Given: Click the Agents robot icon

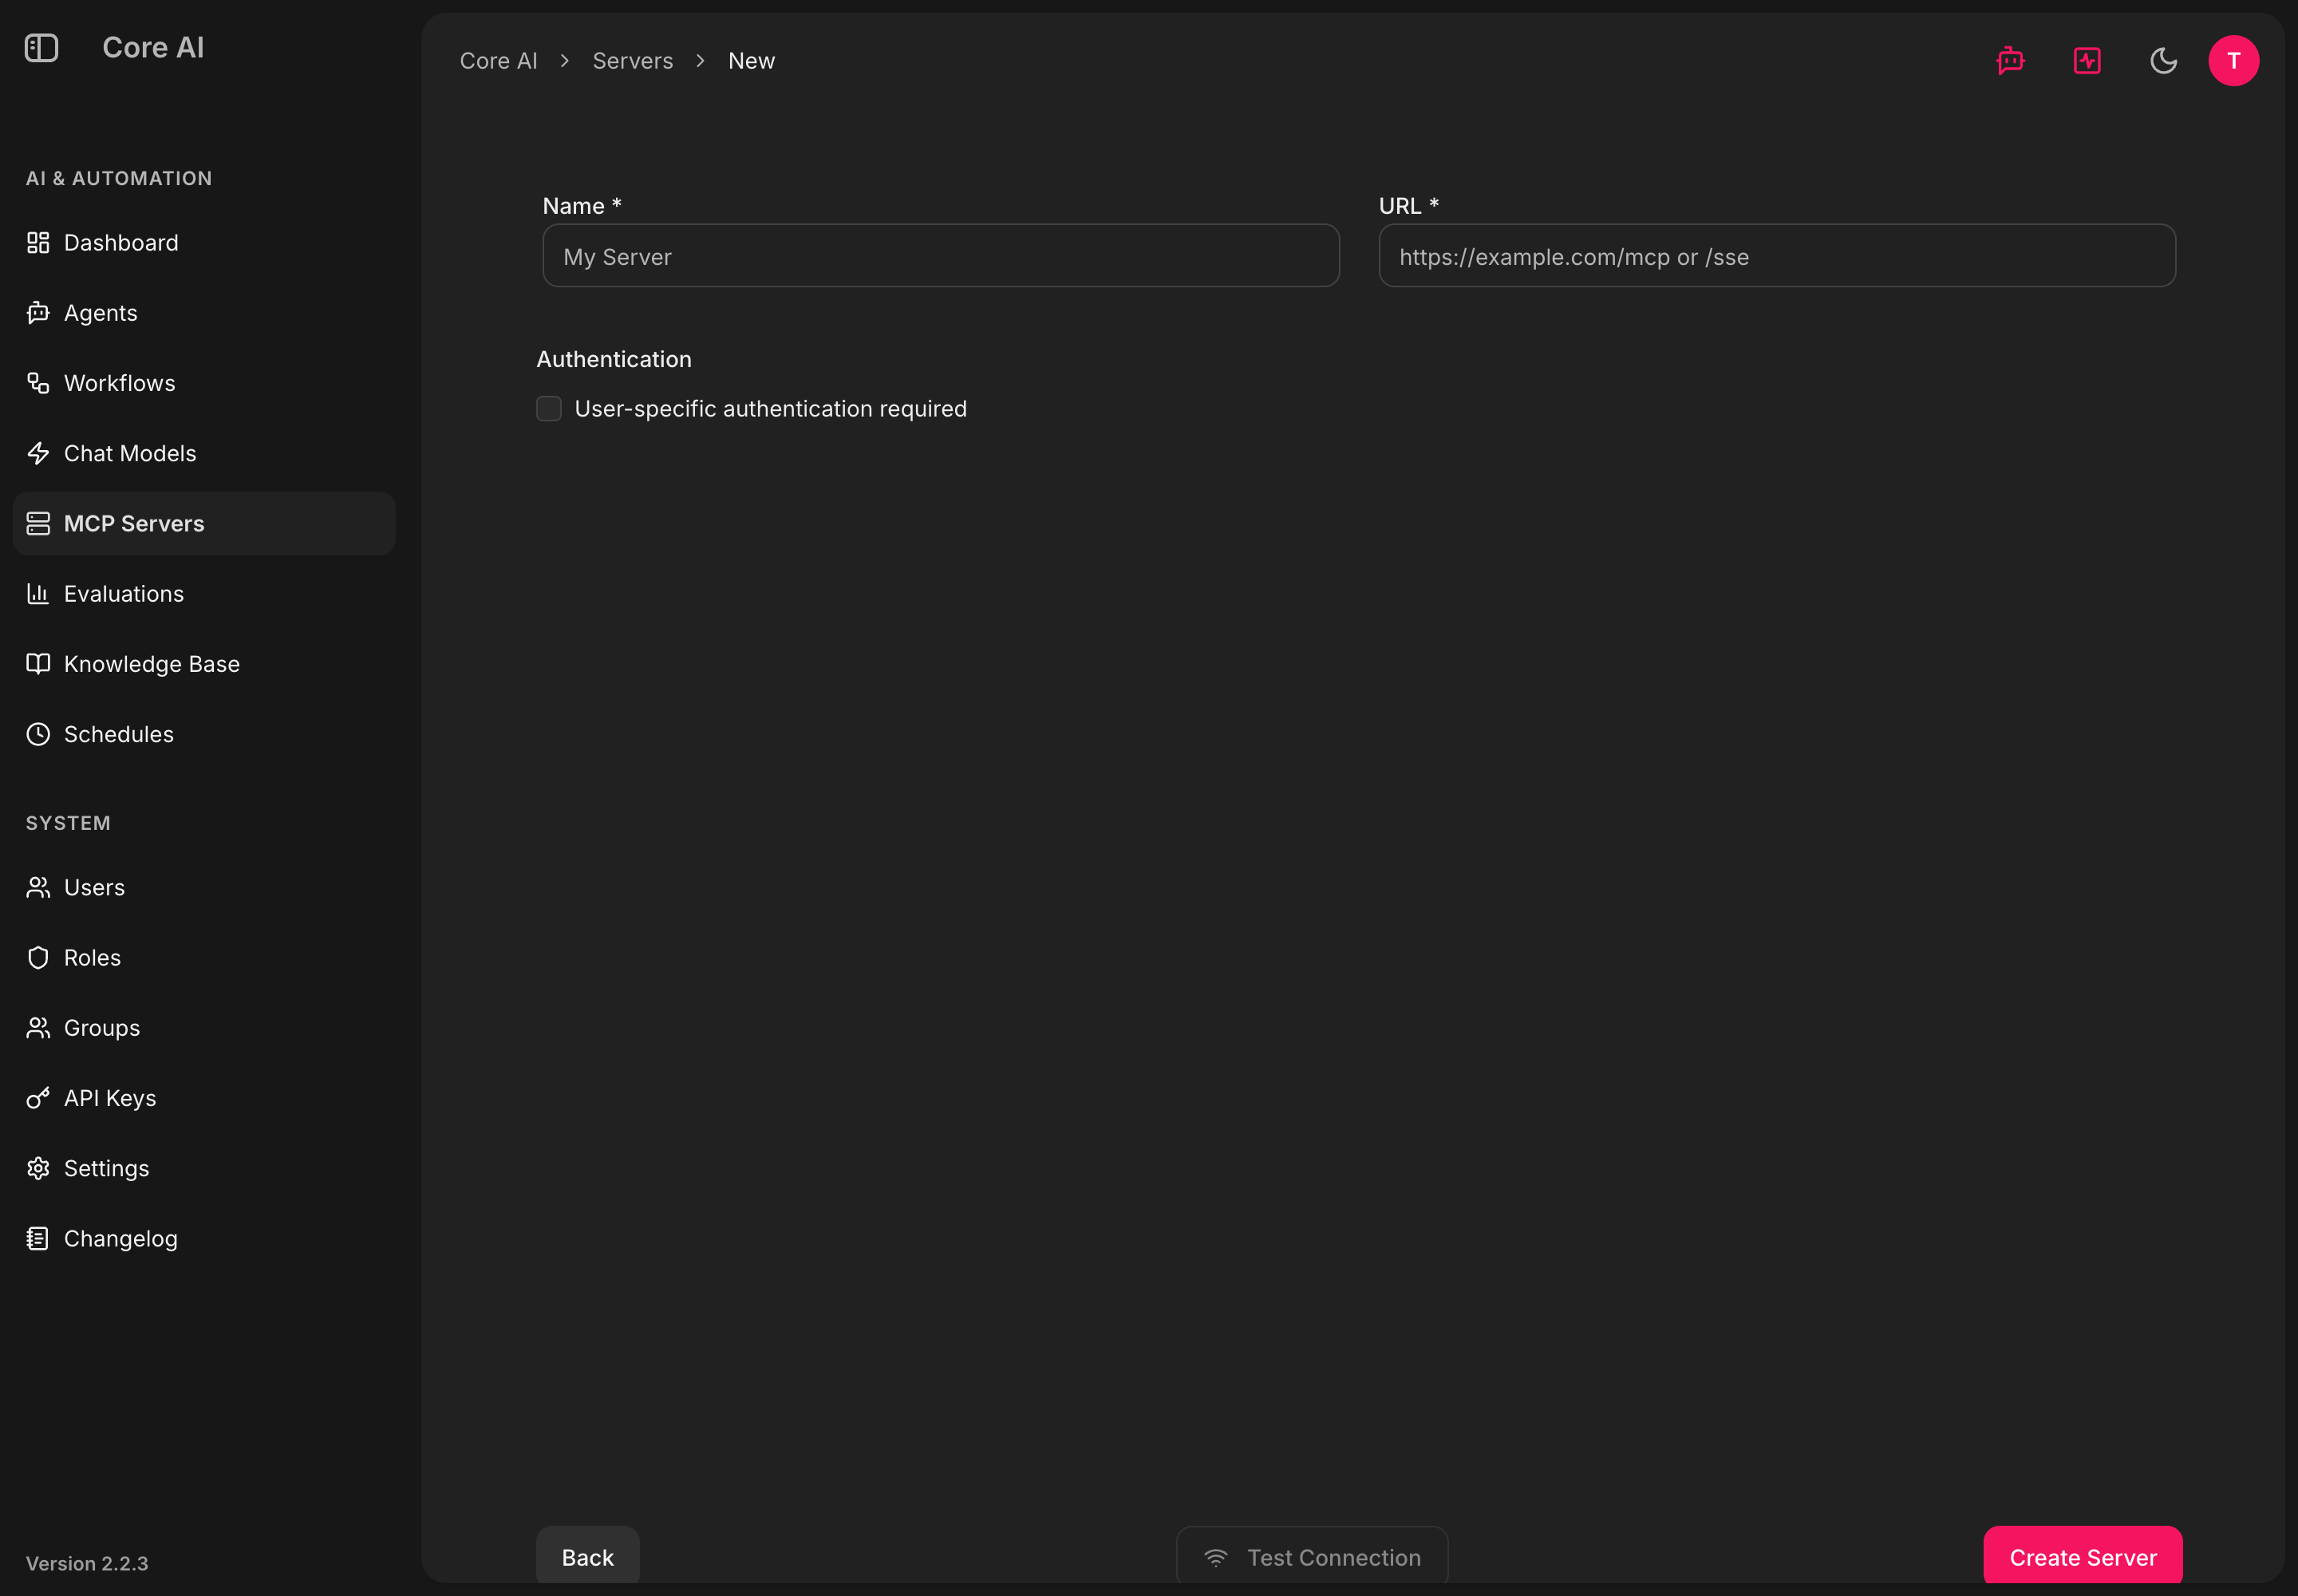Looking at the screenshot, I should tap(38, 313).
